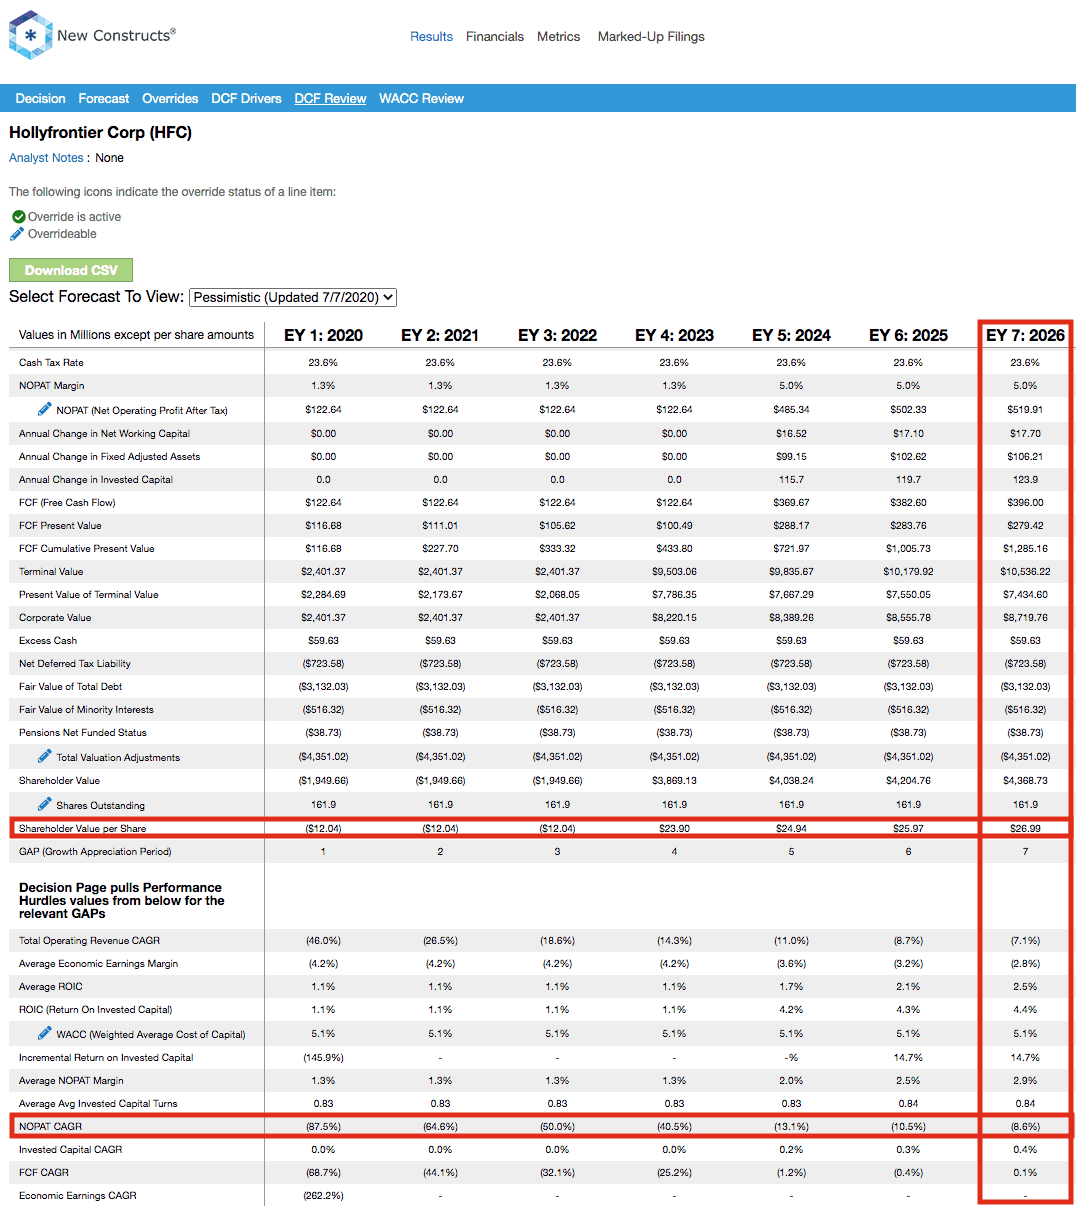Click the Fair Value of Total Debt label

coord(71,687)
